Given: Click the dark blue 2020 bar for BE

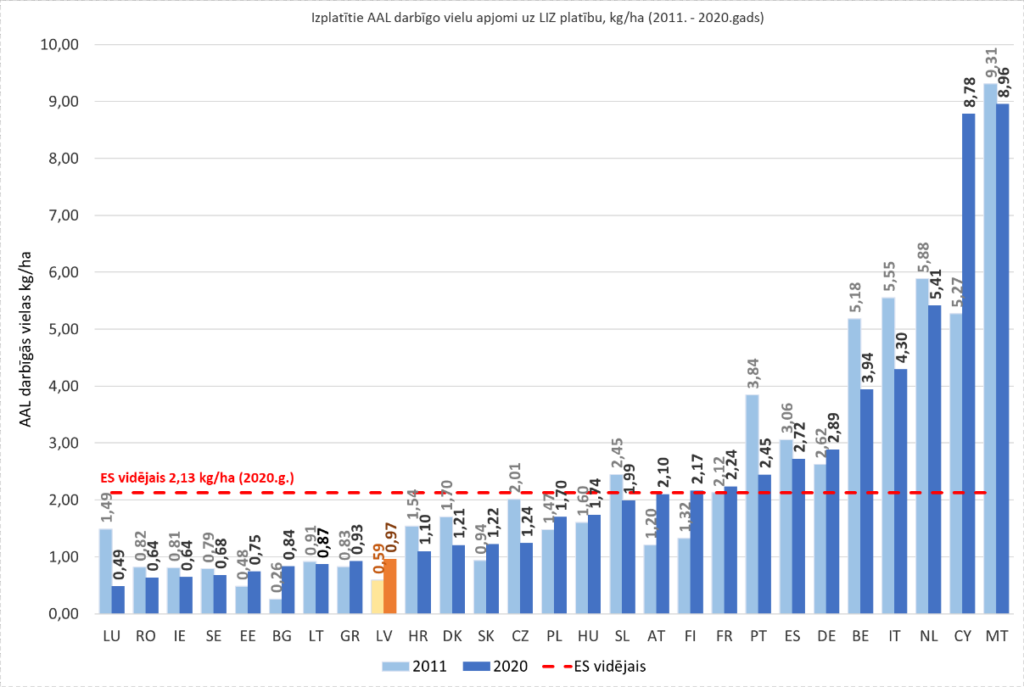Looking at the screenshot, I should pyautogui.click(x=866, y=501).
